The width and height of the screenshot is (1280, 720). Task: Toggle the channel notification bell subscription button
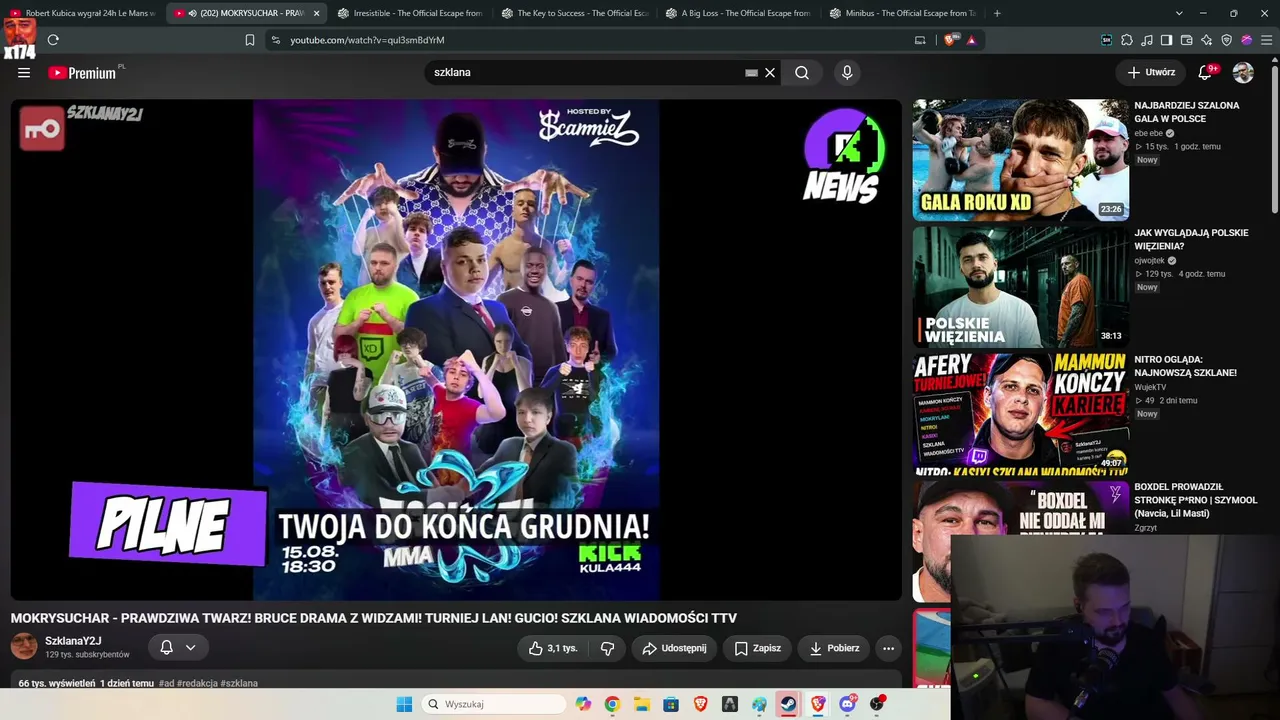(x=177, y=647)
